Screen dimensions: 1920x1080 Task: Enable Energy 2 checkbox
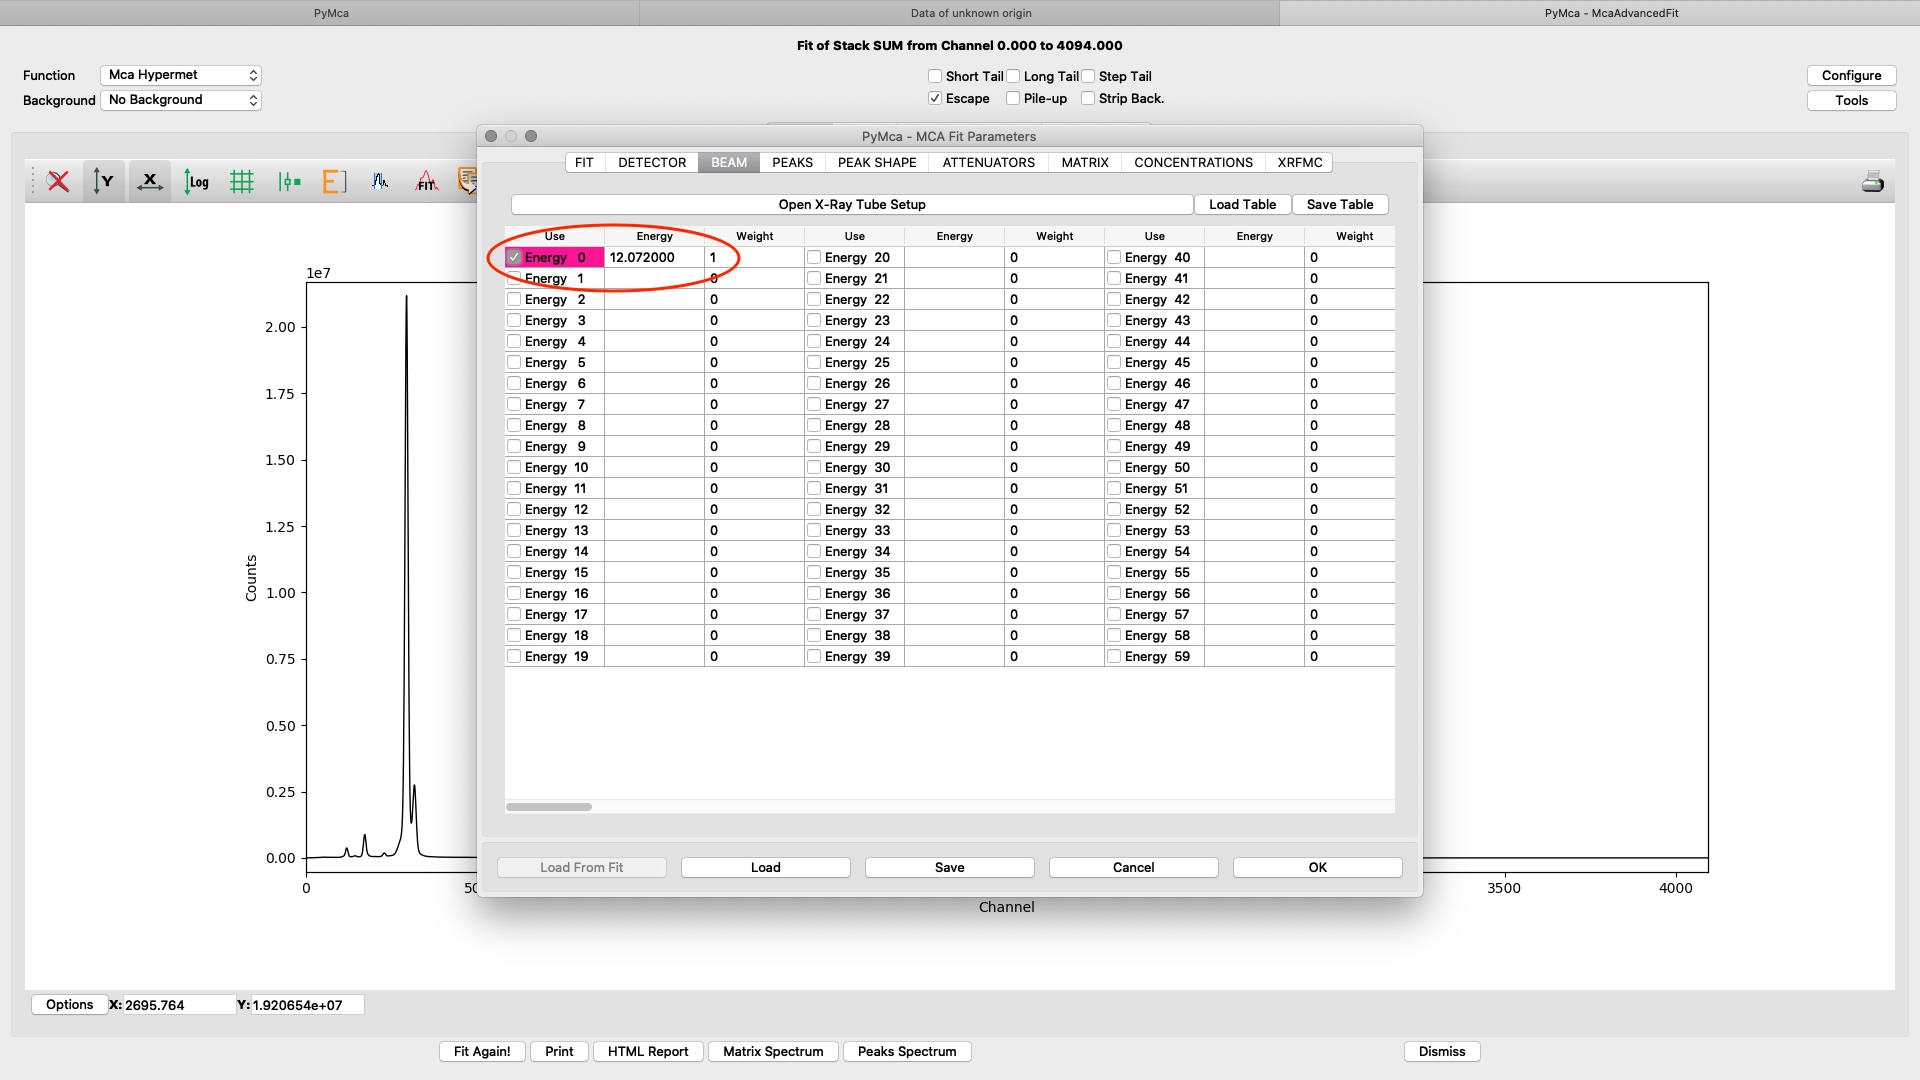514,299
